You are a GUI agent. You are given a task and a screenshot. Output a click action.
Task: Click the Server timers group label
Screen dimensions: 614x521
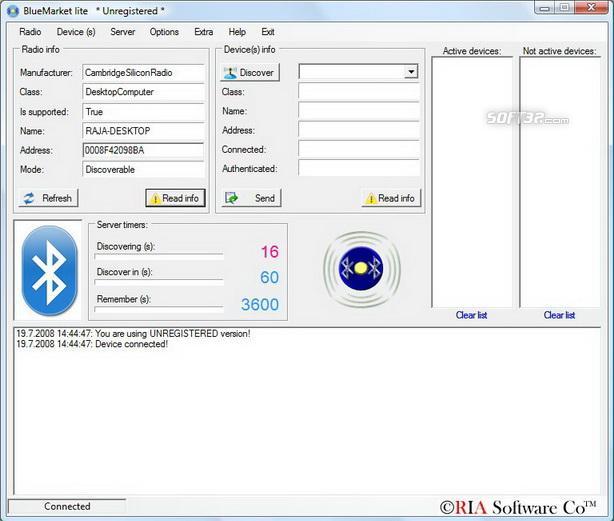pos(122,225)
